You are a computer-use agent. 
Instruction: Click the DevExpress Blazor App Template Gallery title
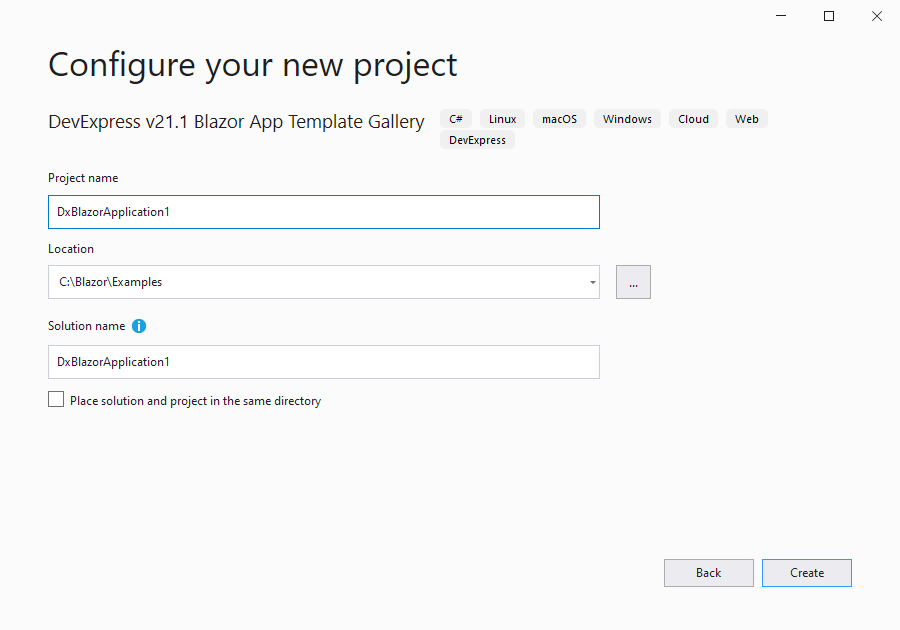click(236, 121)
